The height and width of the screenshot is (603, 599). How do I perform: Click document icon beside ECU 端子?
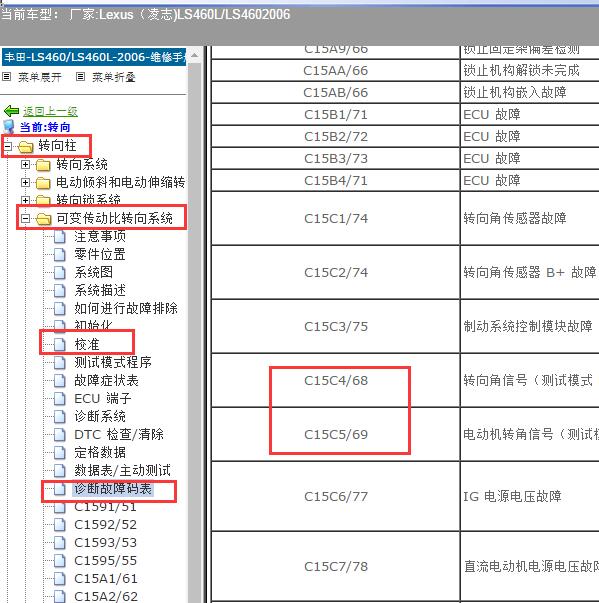pos(60,399)
